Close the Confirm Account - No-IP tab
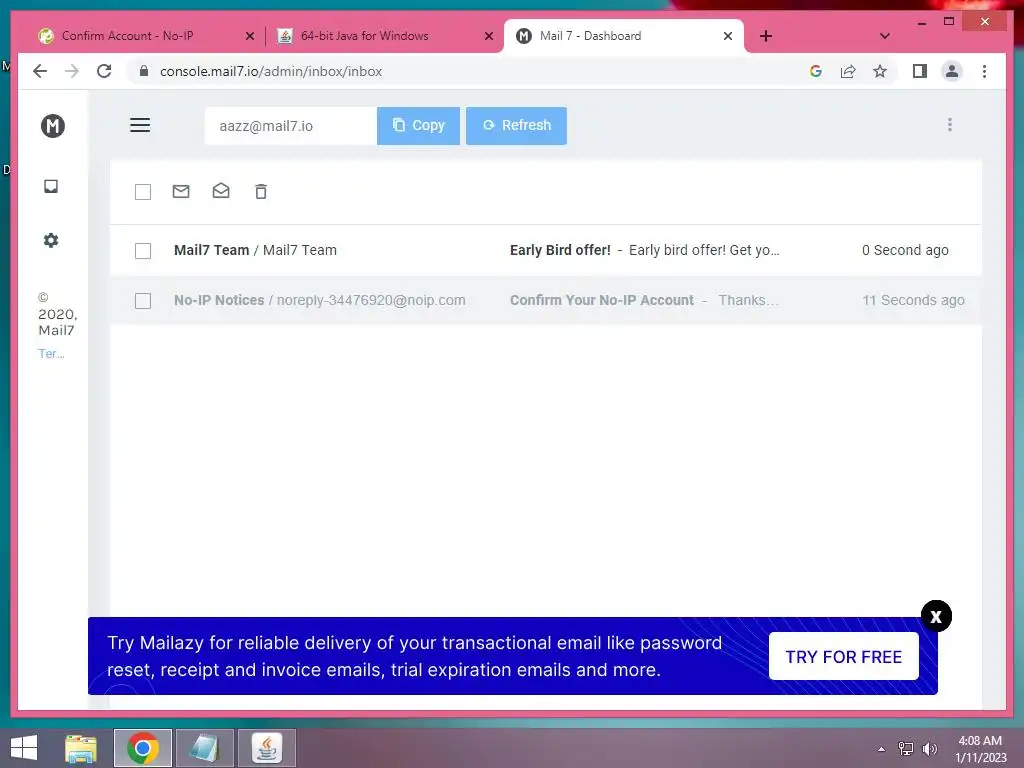The height and width of the screenshot is (768, 1024). point(249,36)
